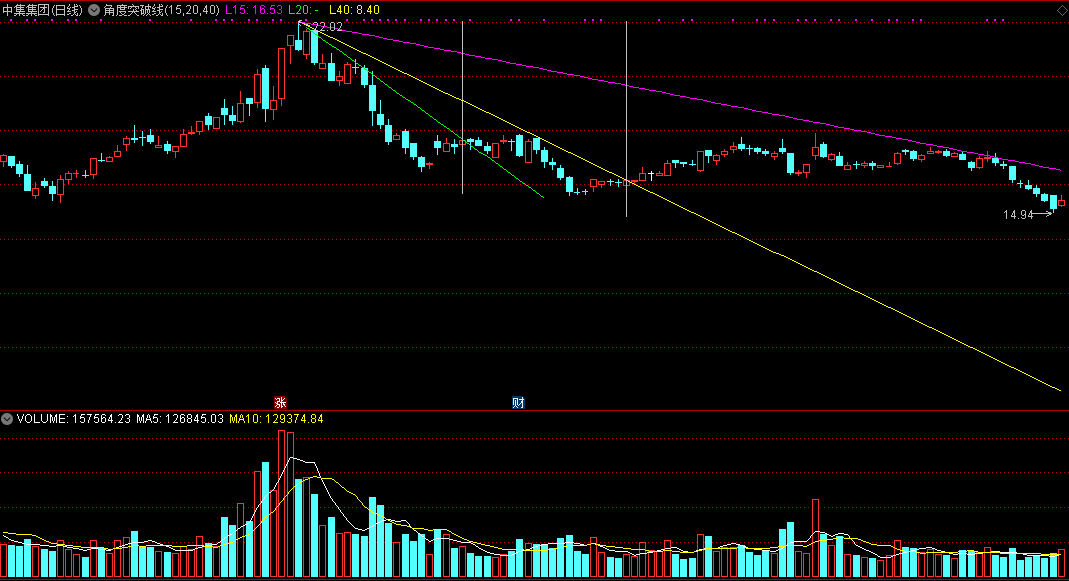The height and width of the screenshot is (581, 1069).
Task: Click the 14.94 low price label
Action: point(1018,215)
